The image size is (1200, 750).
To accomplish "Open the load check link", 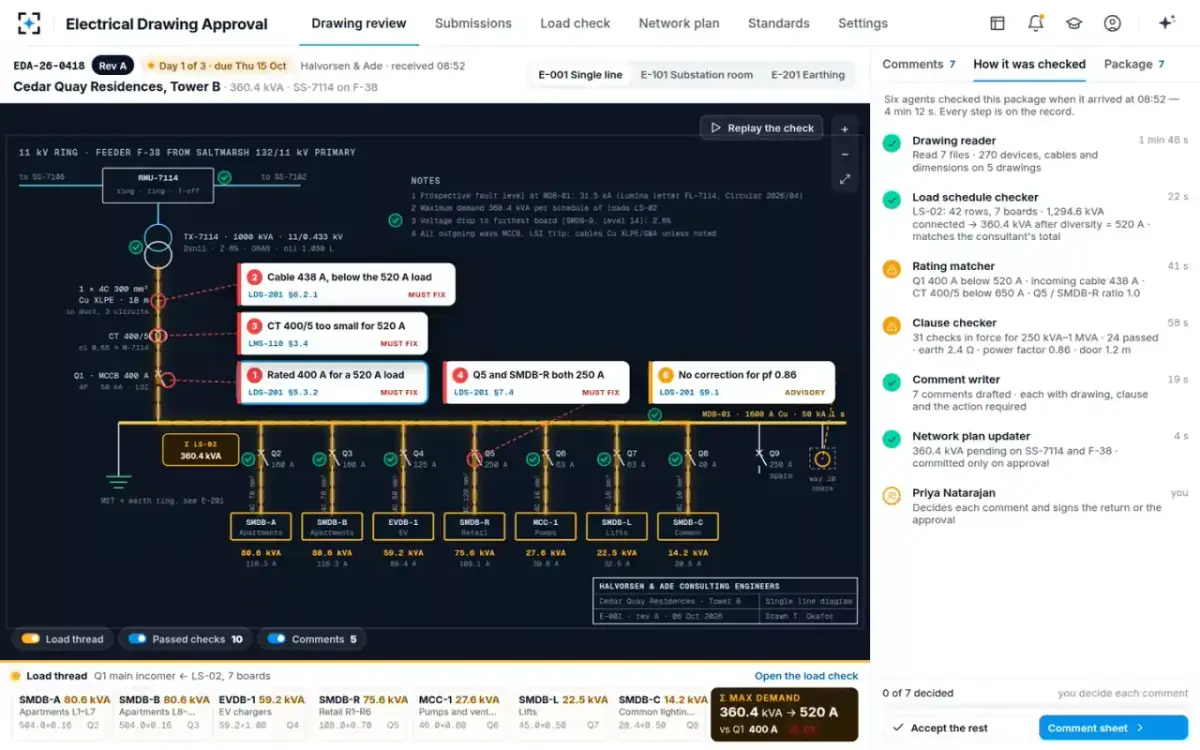I will click(x=806, y=676).
